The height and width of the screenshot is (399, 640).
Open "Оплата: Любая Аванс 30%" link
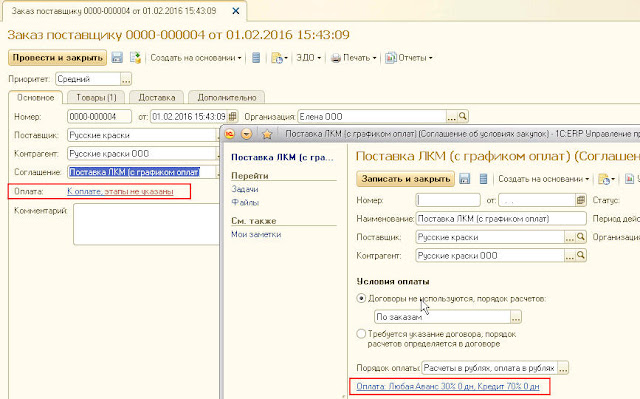[x=448, y=386]
